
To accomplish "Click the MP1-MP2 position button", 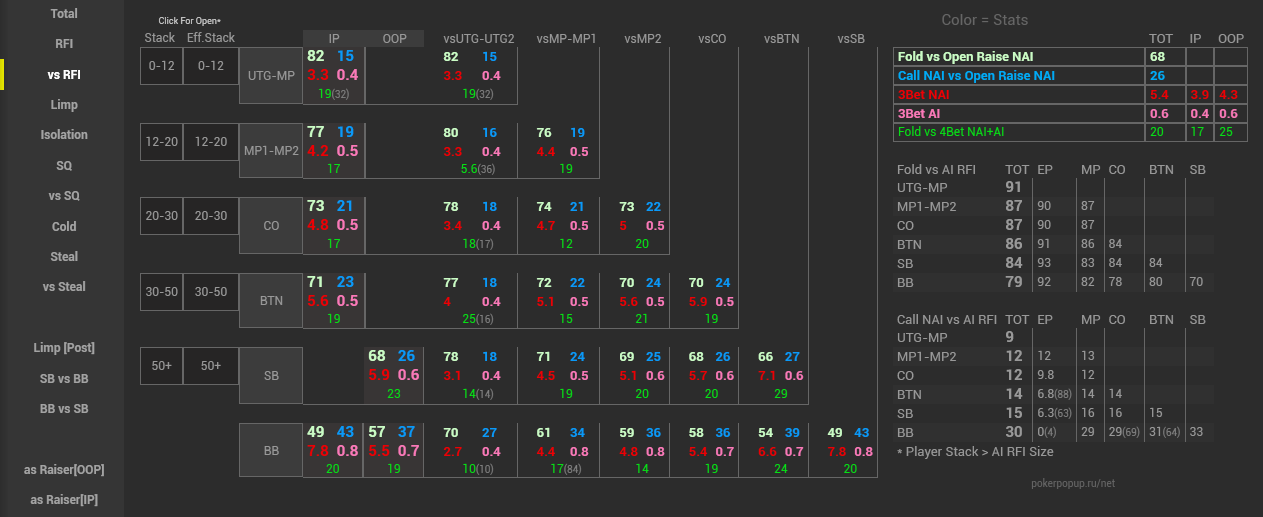I will [270, 151].
